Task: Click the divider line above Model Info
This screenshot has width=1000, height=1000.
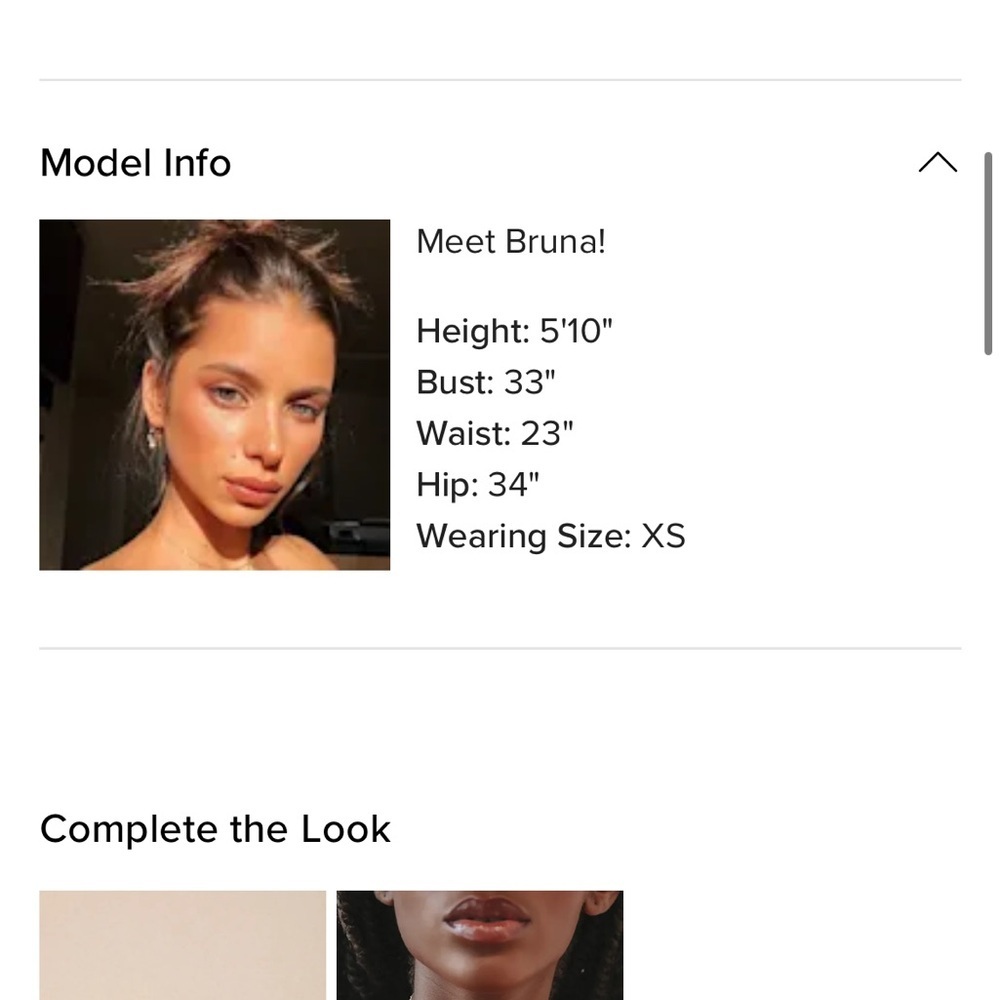Action: click(x=500, y=80)
